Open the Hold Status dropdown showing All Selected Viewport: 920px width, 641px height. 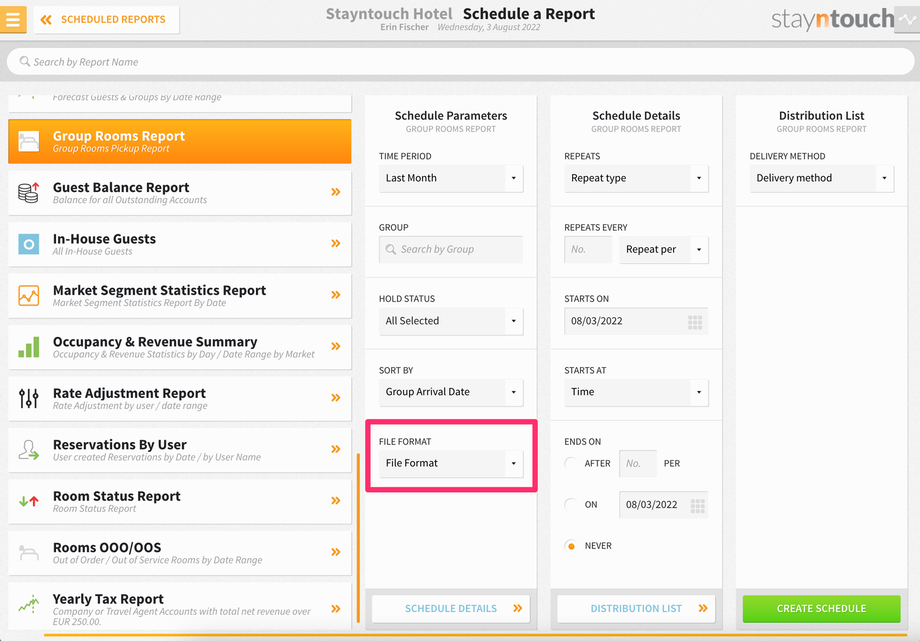tap(451, 321)
